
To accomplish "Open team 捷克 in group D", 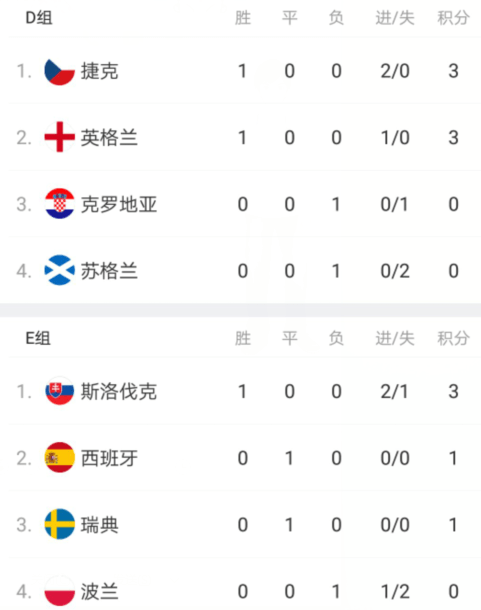I will click(100, 71).
